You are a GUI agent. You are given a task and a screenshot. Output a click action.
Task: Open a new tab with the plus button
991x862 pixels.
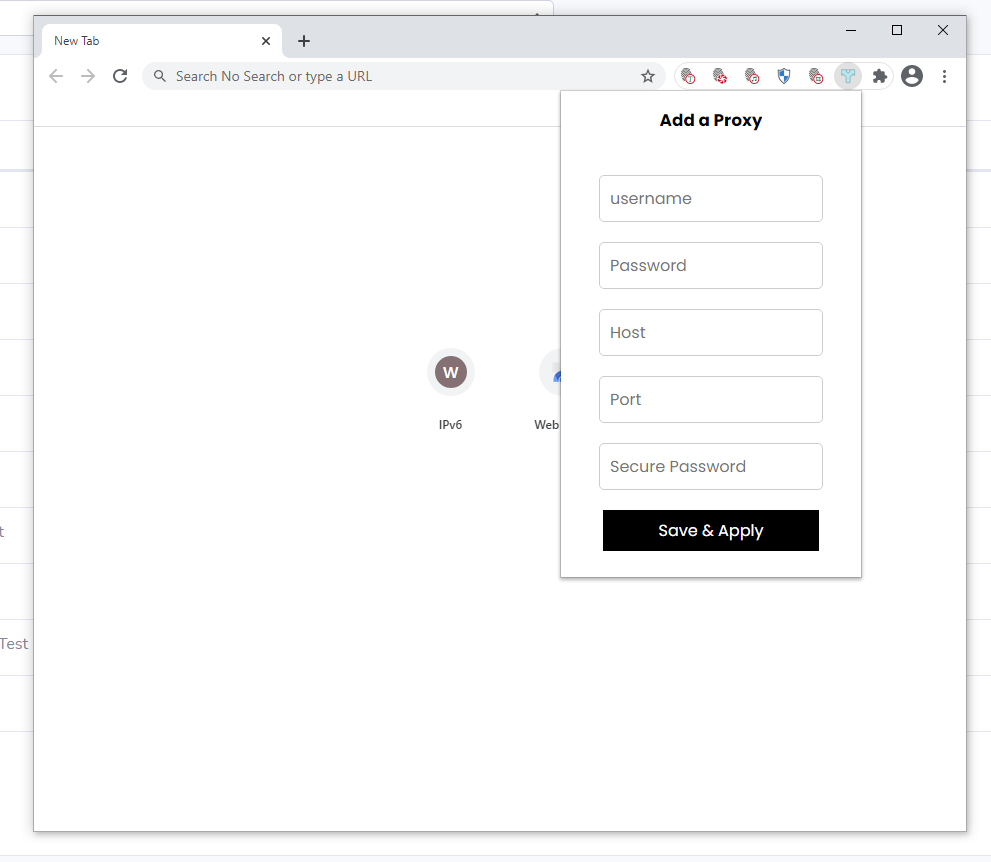pos(303,41)
